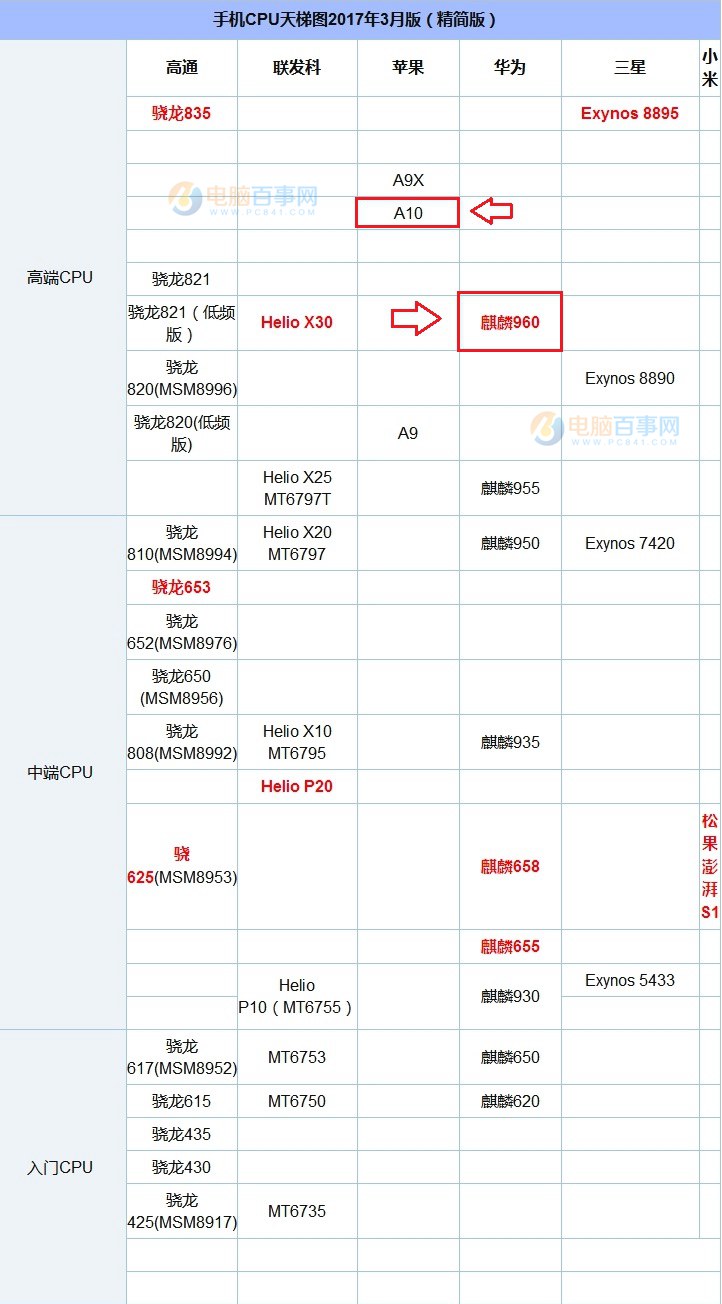Click the 苹果 column header
The height and width of the screenshot is (1304, 722).
click(408, 68)
